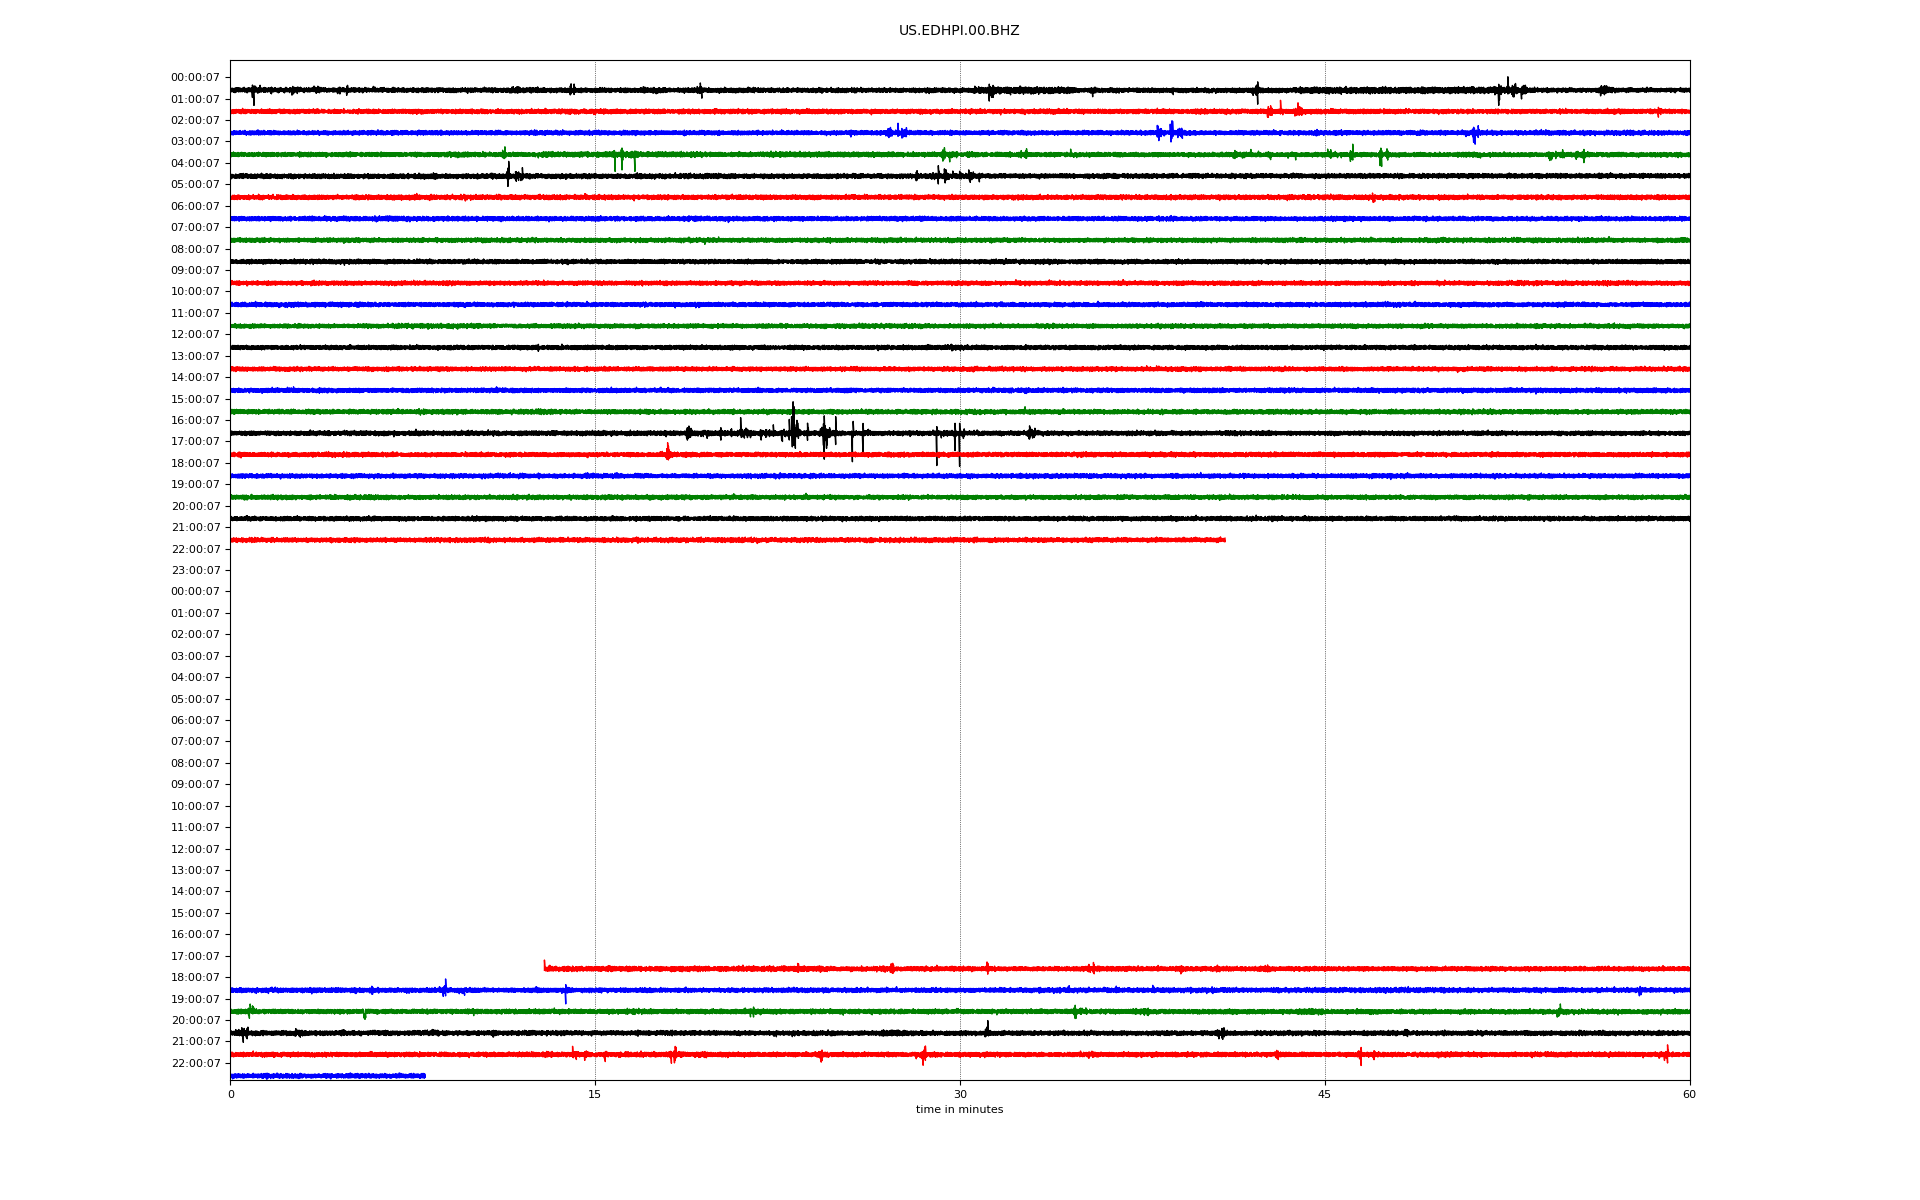The image size is (1920, 1200).
Task: Click the x-axis tick label 30
Action: [960, 1094]
